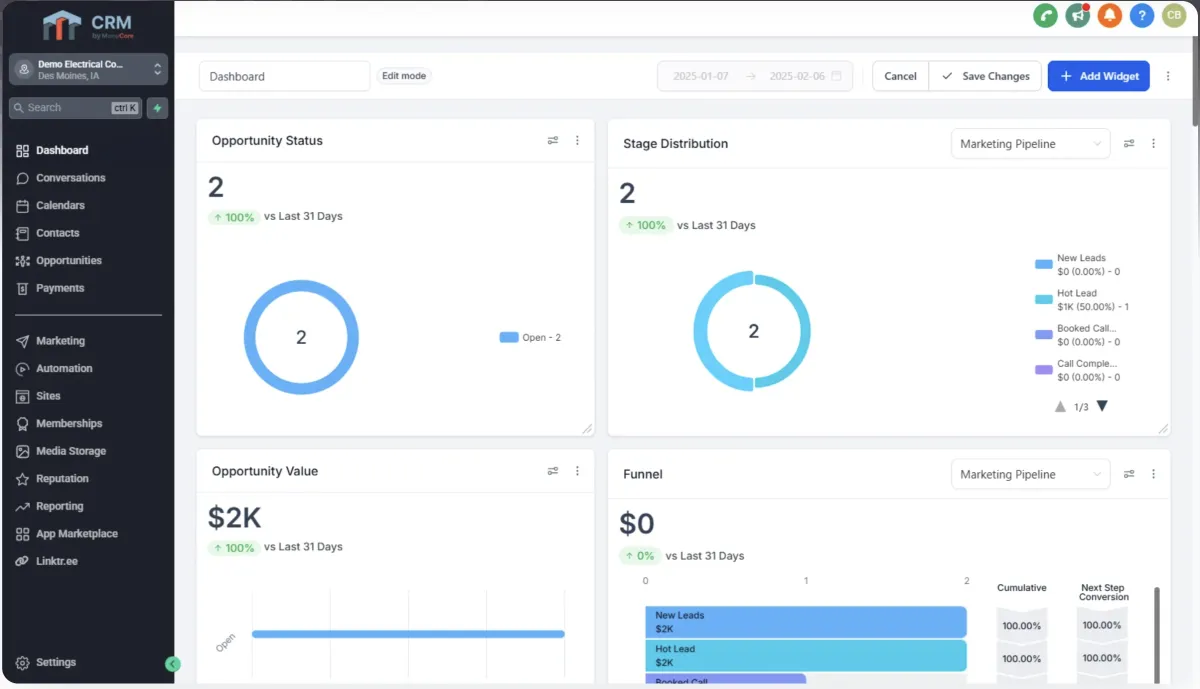Image resolution: width=1200 pixels, height=689 pixels.
Task: Expand the Demo Electrical Co account switcher
Action: click(88, 69)
